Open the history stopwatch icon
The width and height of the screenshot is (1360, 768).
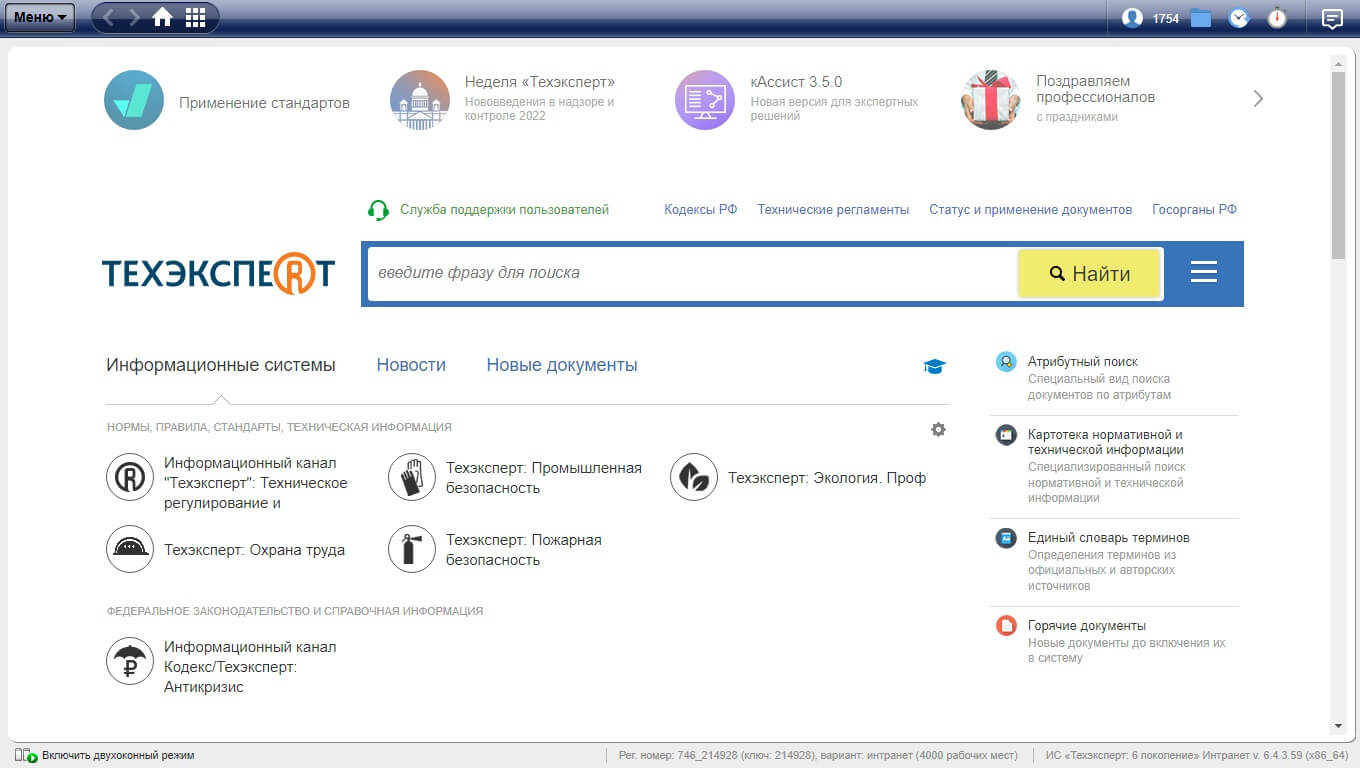pyautogui.click(x=1277, y=18)
